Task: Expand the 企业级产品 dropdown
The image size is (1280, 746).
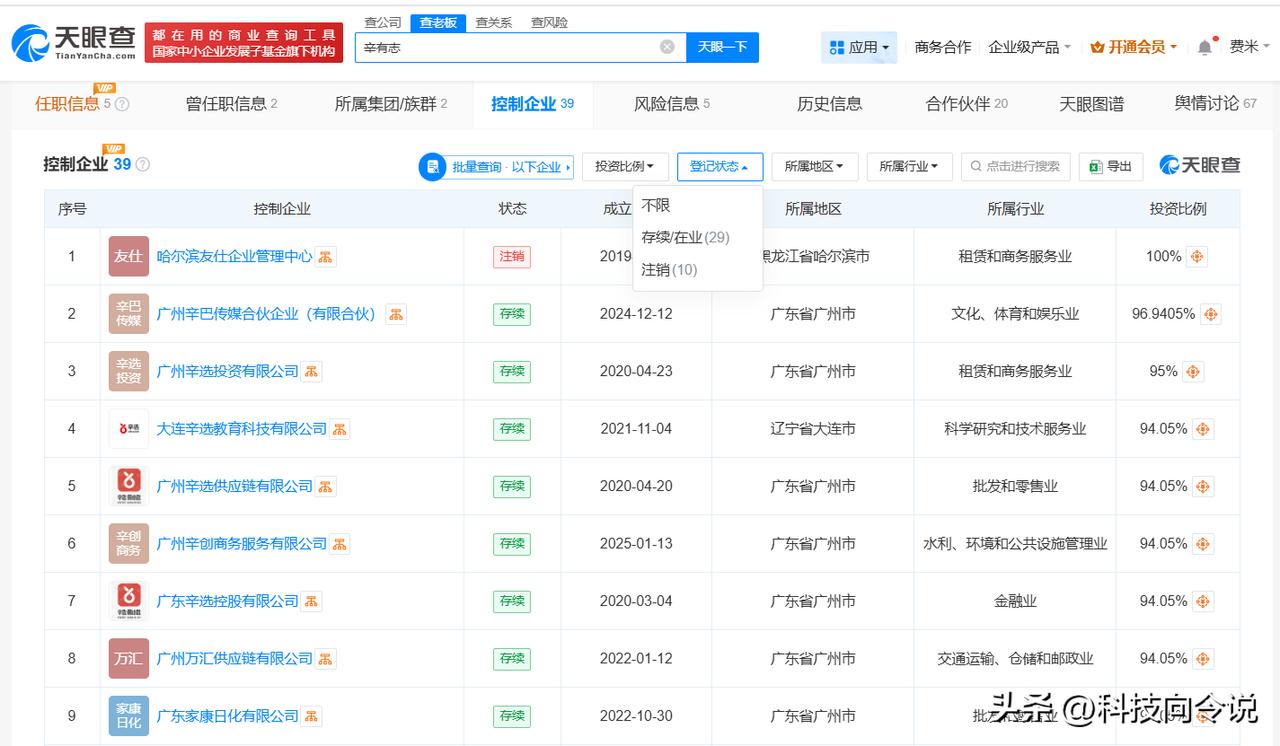Action: pos(1029,47)
